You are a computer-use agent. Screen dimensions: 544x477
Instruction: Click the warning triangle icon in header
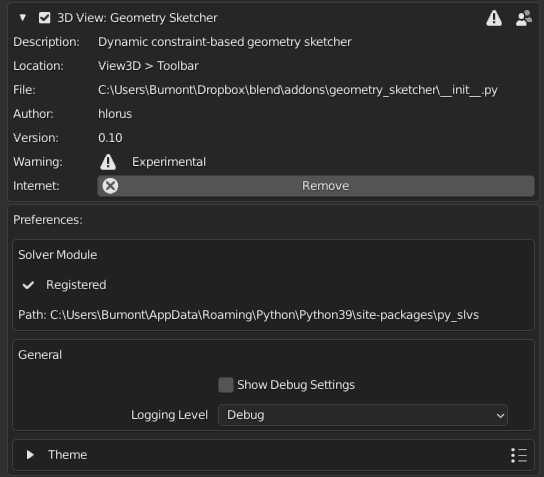pos(494,18)
